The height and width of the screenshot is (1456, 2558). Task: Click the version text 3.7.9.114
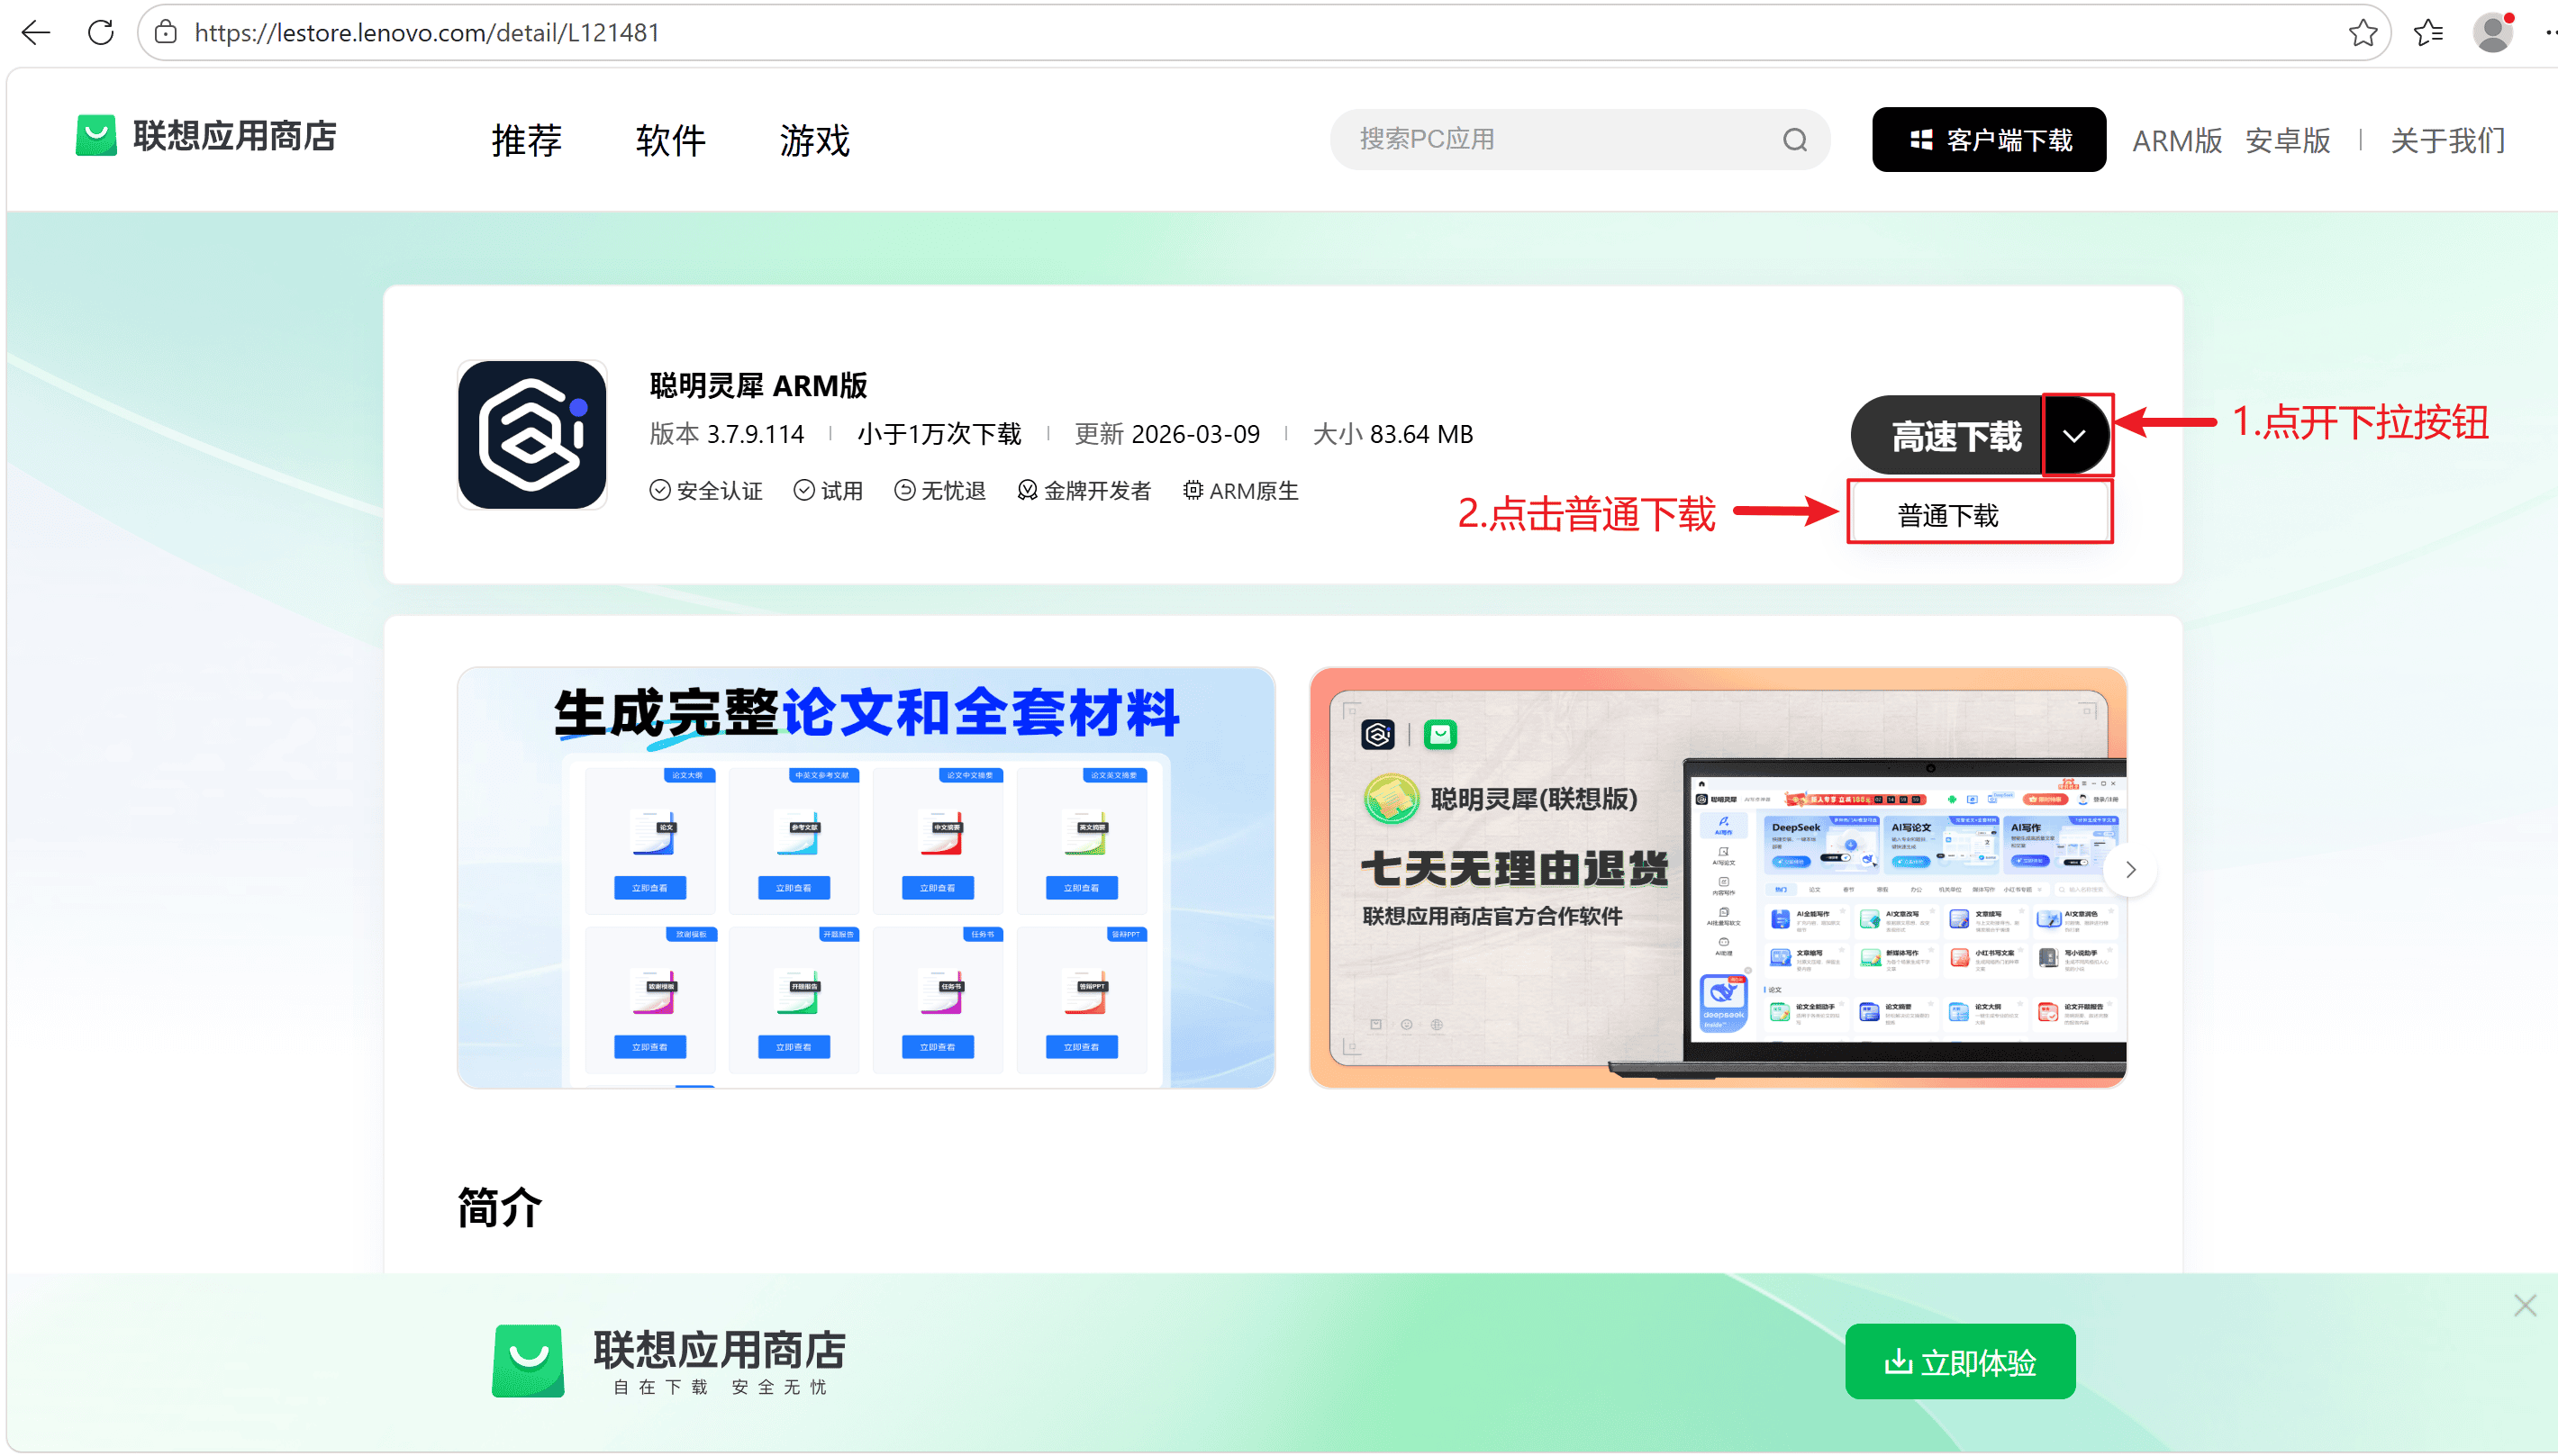755,434
